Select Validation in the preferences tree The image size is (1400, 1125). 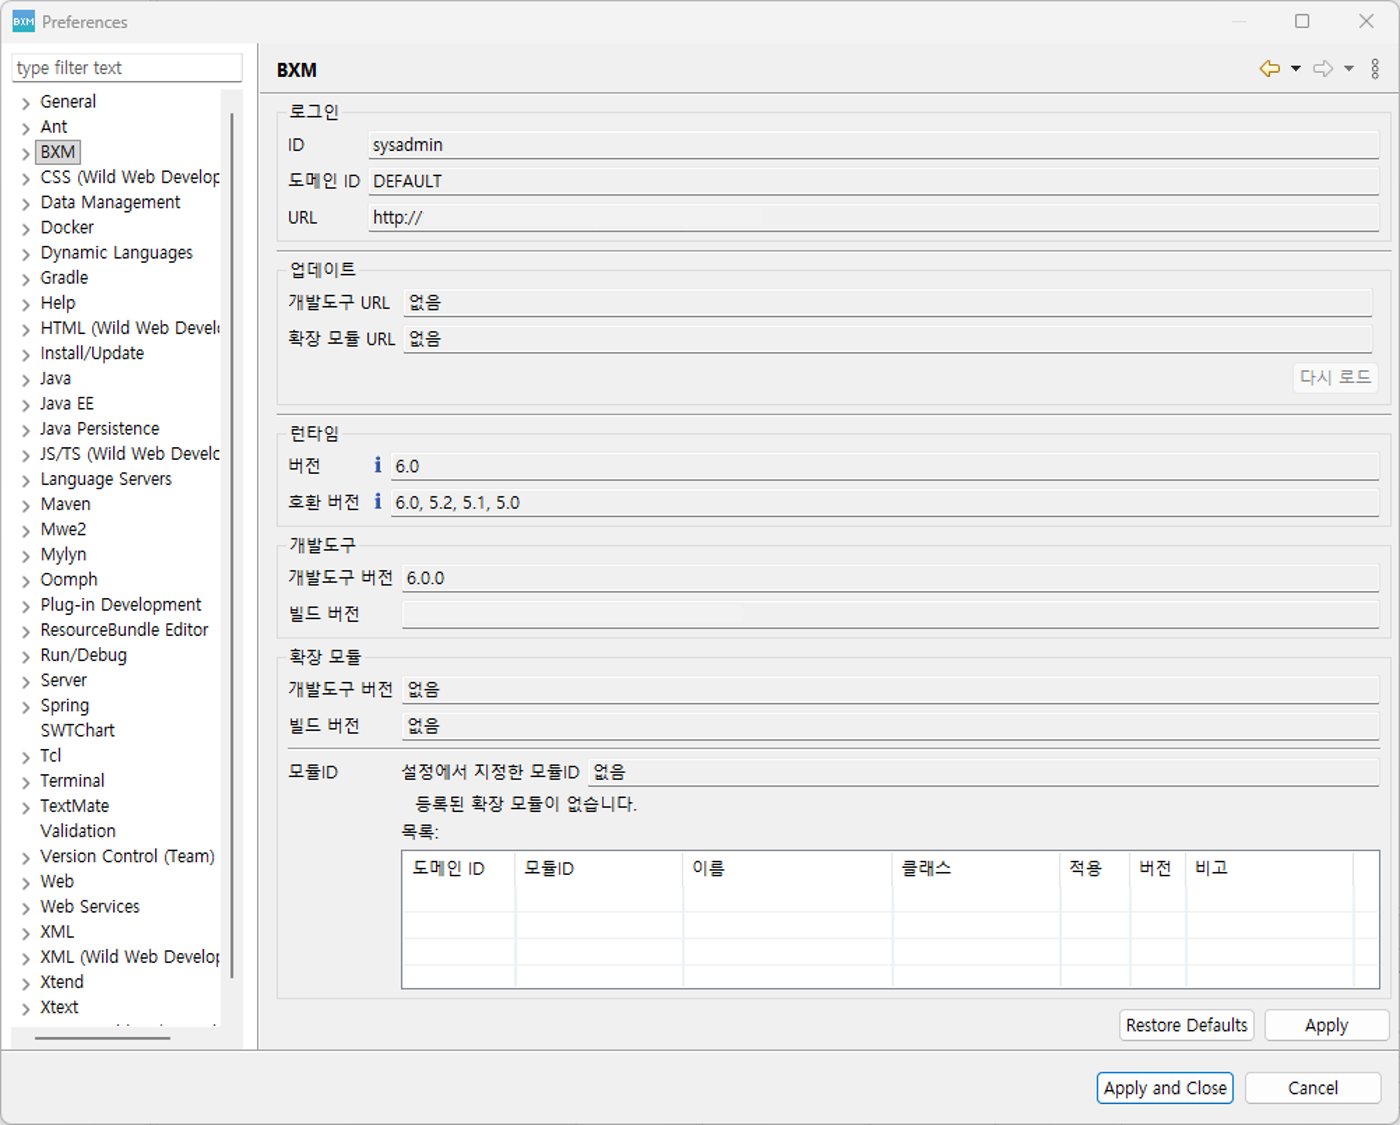(78, 831)
